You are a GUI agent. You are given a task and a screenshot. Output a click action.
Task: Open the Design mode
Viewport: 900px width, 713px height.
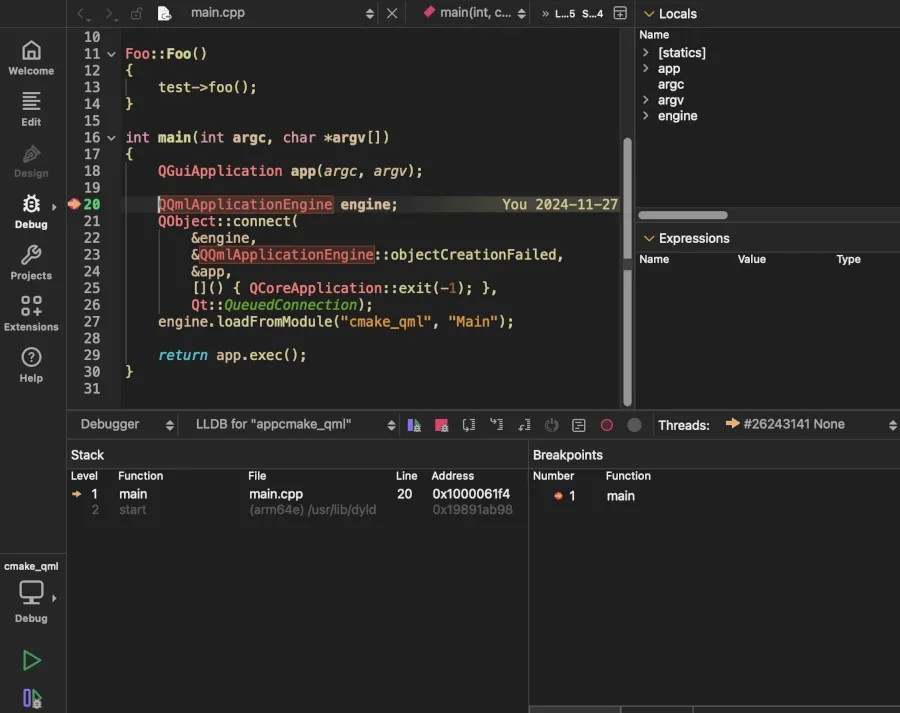coord(31,160)
